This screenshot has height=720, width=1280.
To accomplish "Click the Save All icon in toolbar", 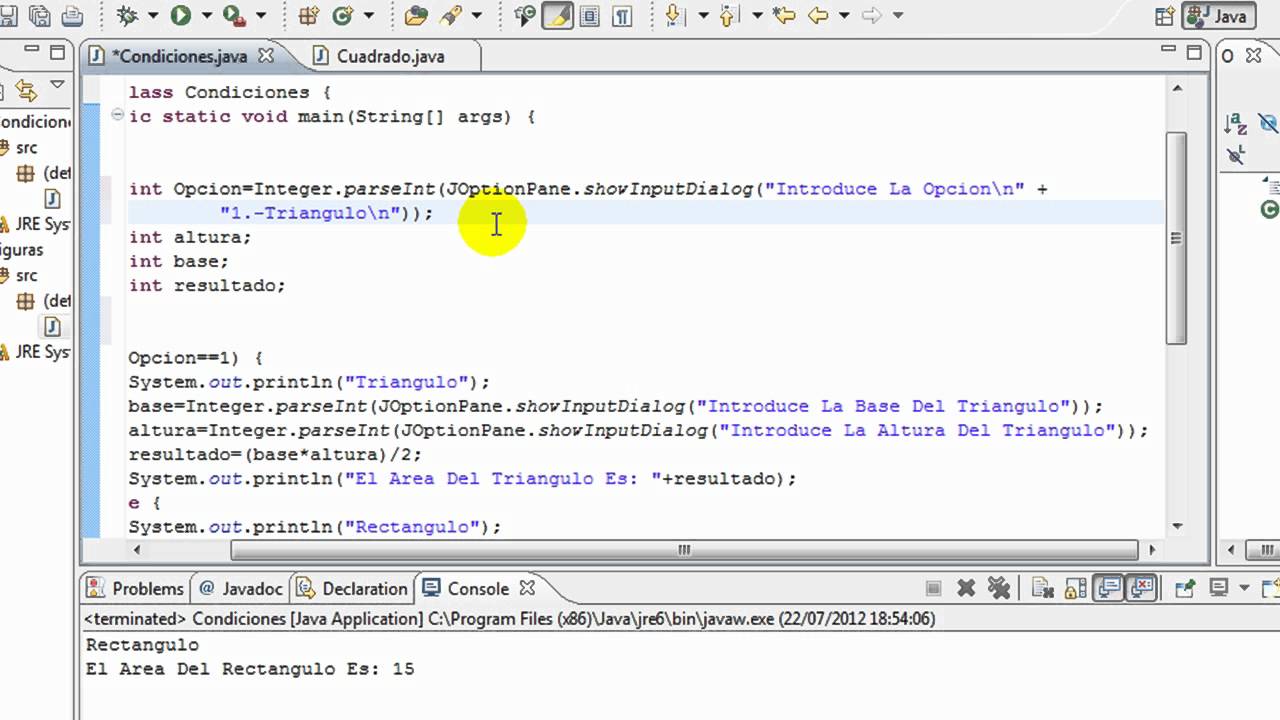I will point(40,15).
